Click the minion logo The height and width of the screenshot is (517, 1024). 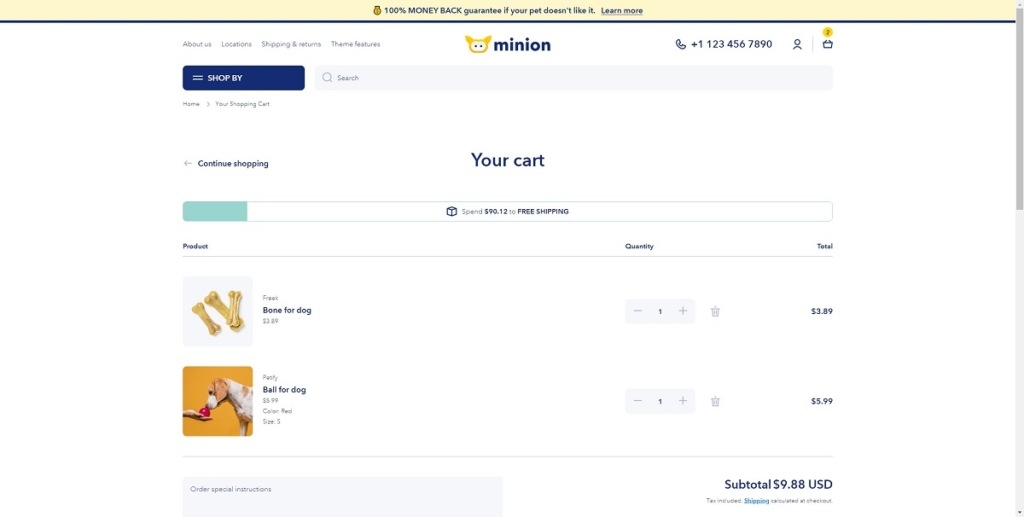(508, 44)
